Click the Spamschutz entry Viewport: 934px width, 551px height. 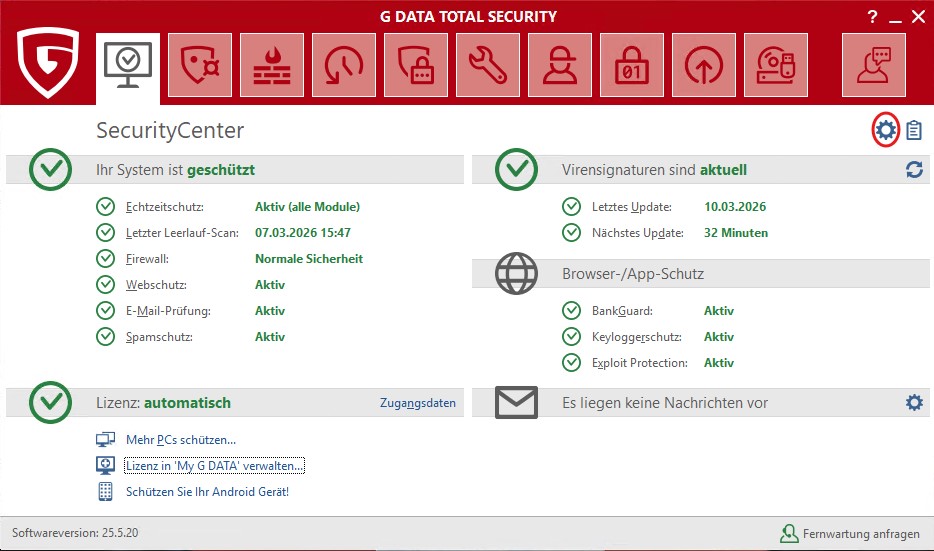(x=159, y=337)
